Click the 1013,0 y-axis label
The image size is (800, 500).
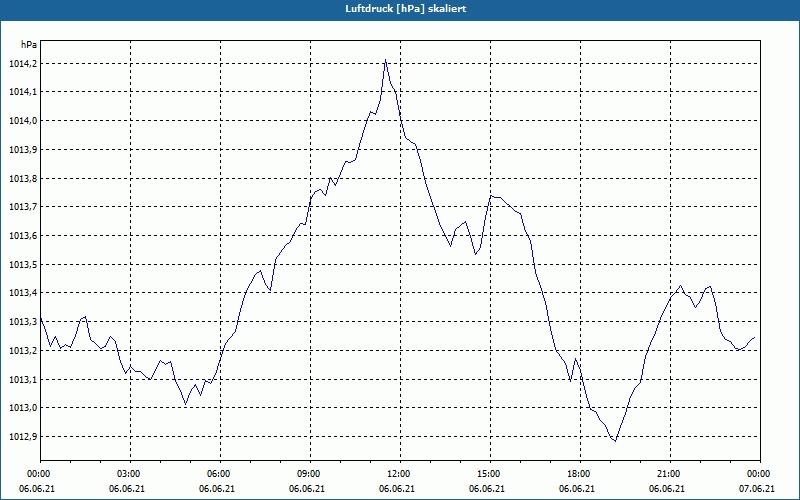click(x=23, y=408)
